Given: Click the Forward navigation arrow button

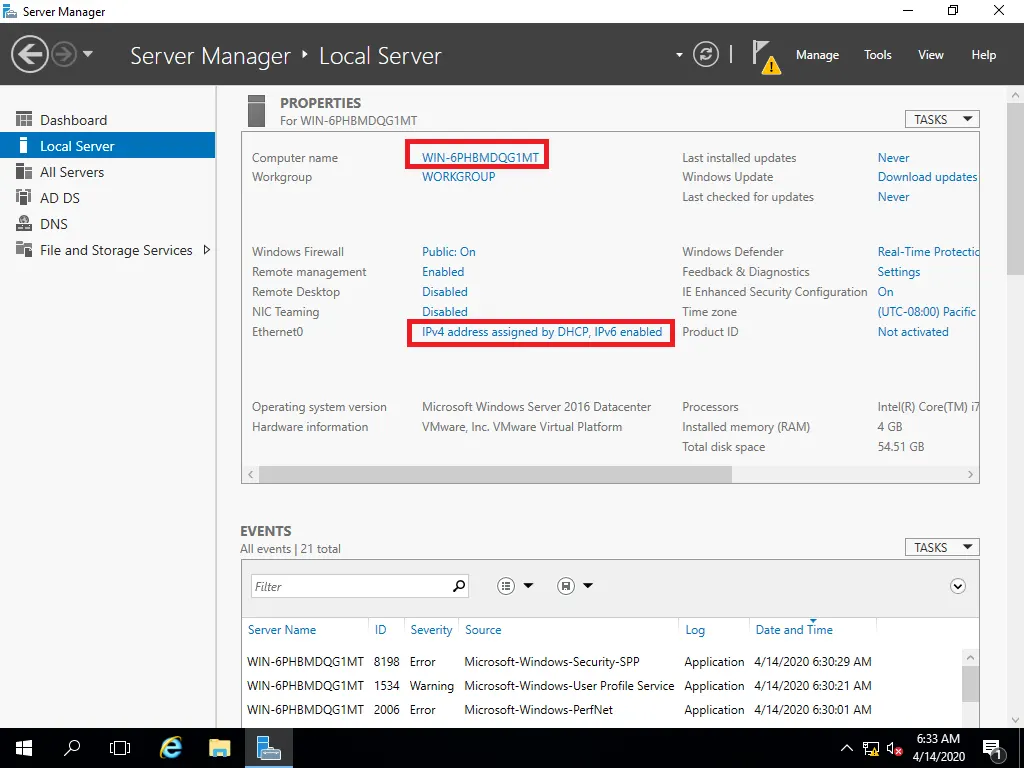Looking at the screenshot, I should (64, 54).
